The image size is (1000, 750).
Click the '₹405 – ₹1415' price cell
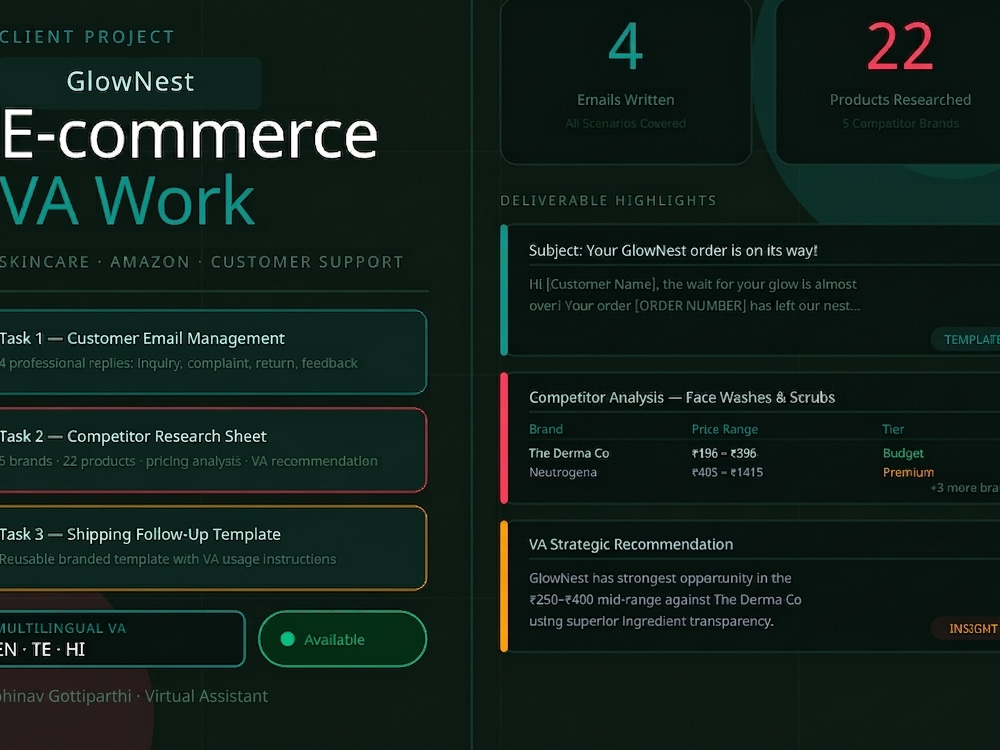[x=727, y=473]
